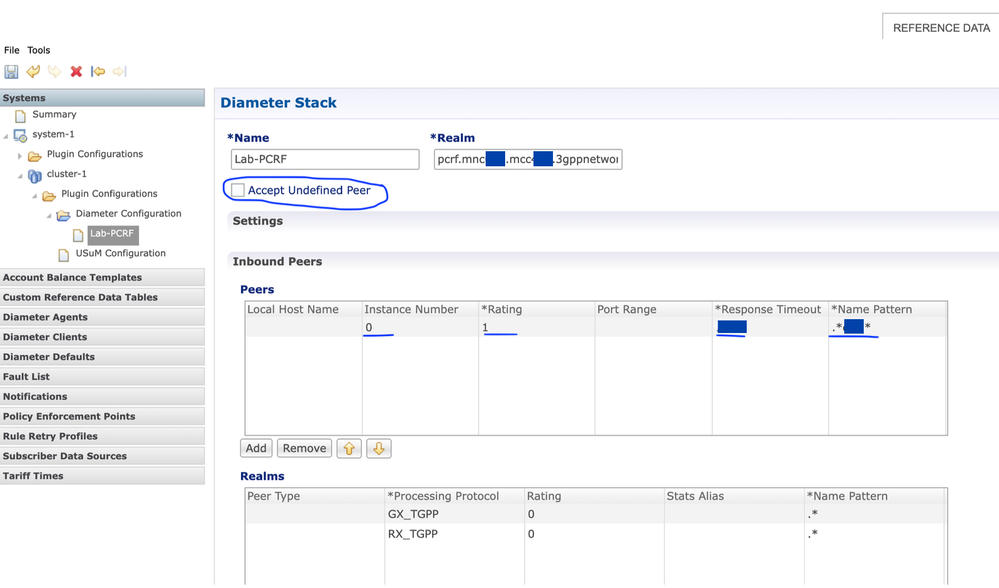Open the Tools menu
This screenshot has height=588, width=999.
tap(38, 50)
